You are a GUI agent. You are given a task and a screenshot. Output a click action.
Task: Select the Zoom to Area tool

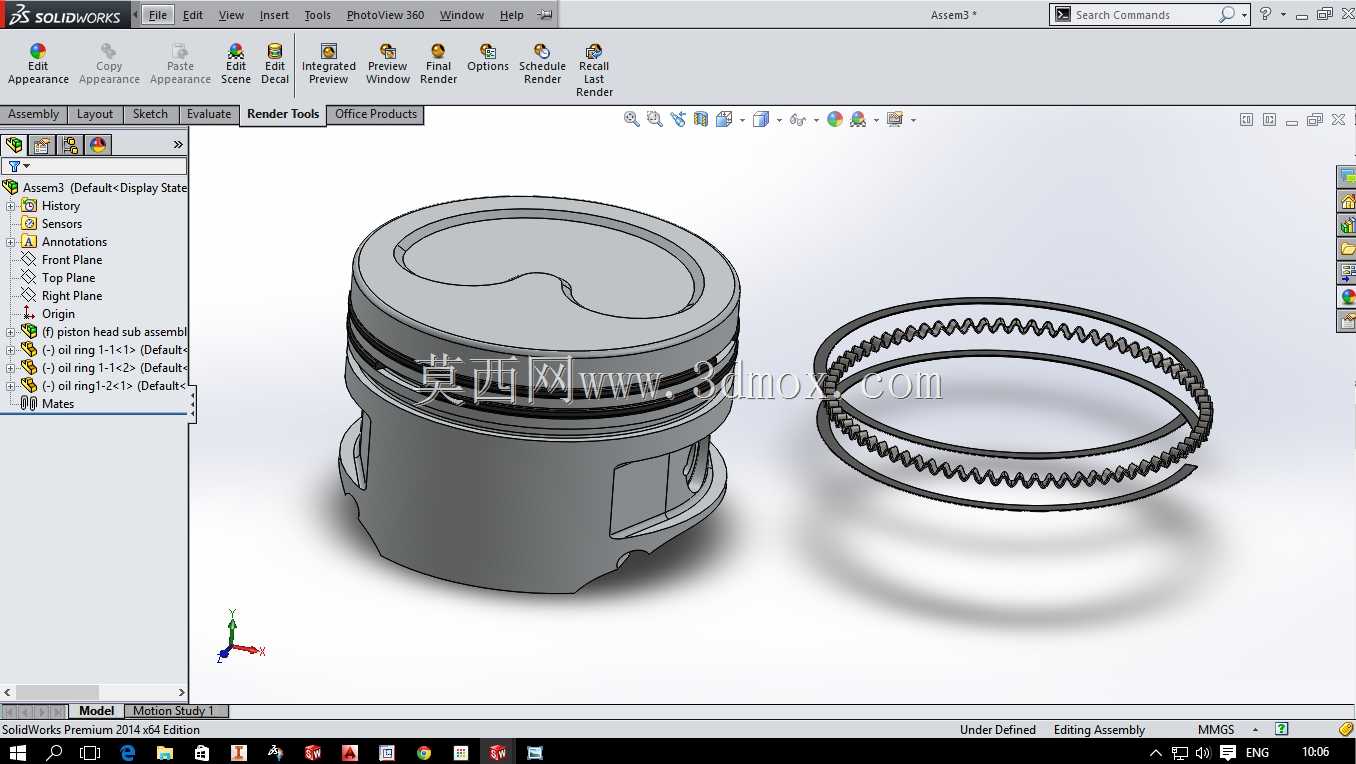coord(655,119)
